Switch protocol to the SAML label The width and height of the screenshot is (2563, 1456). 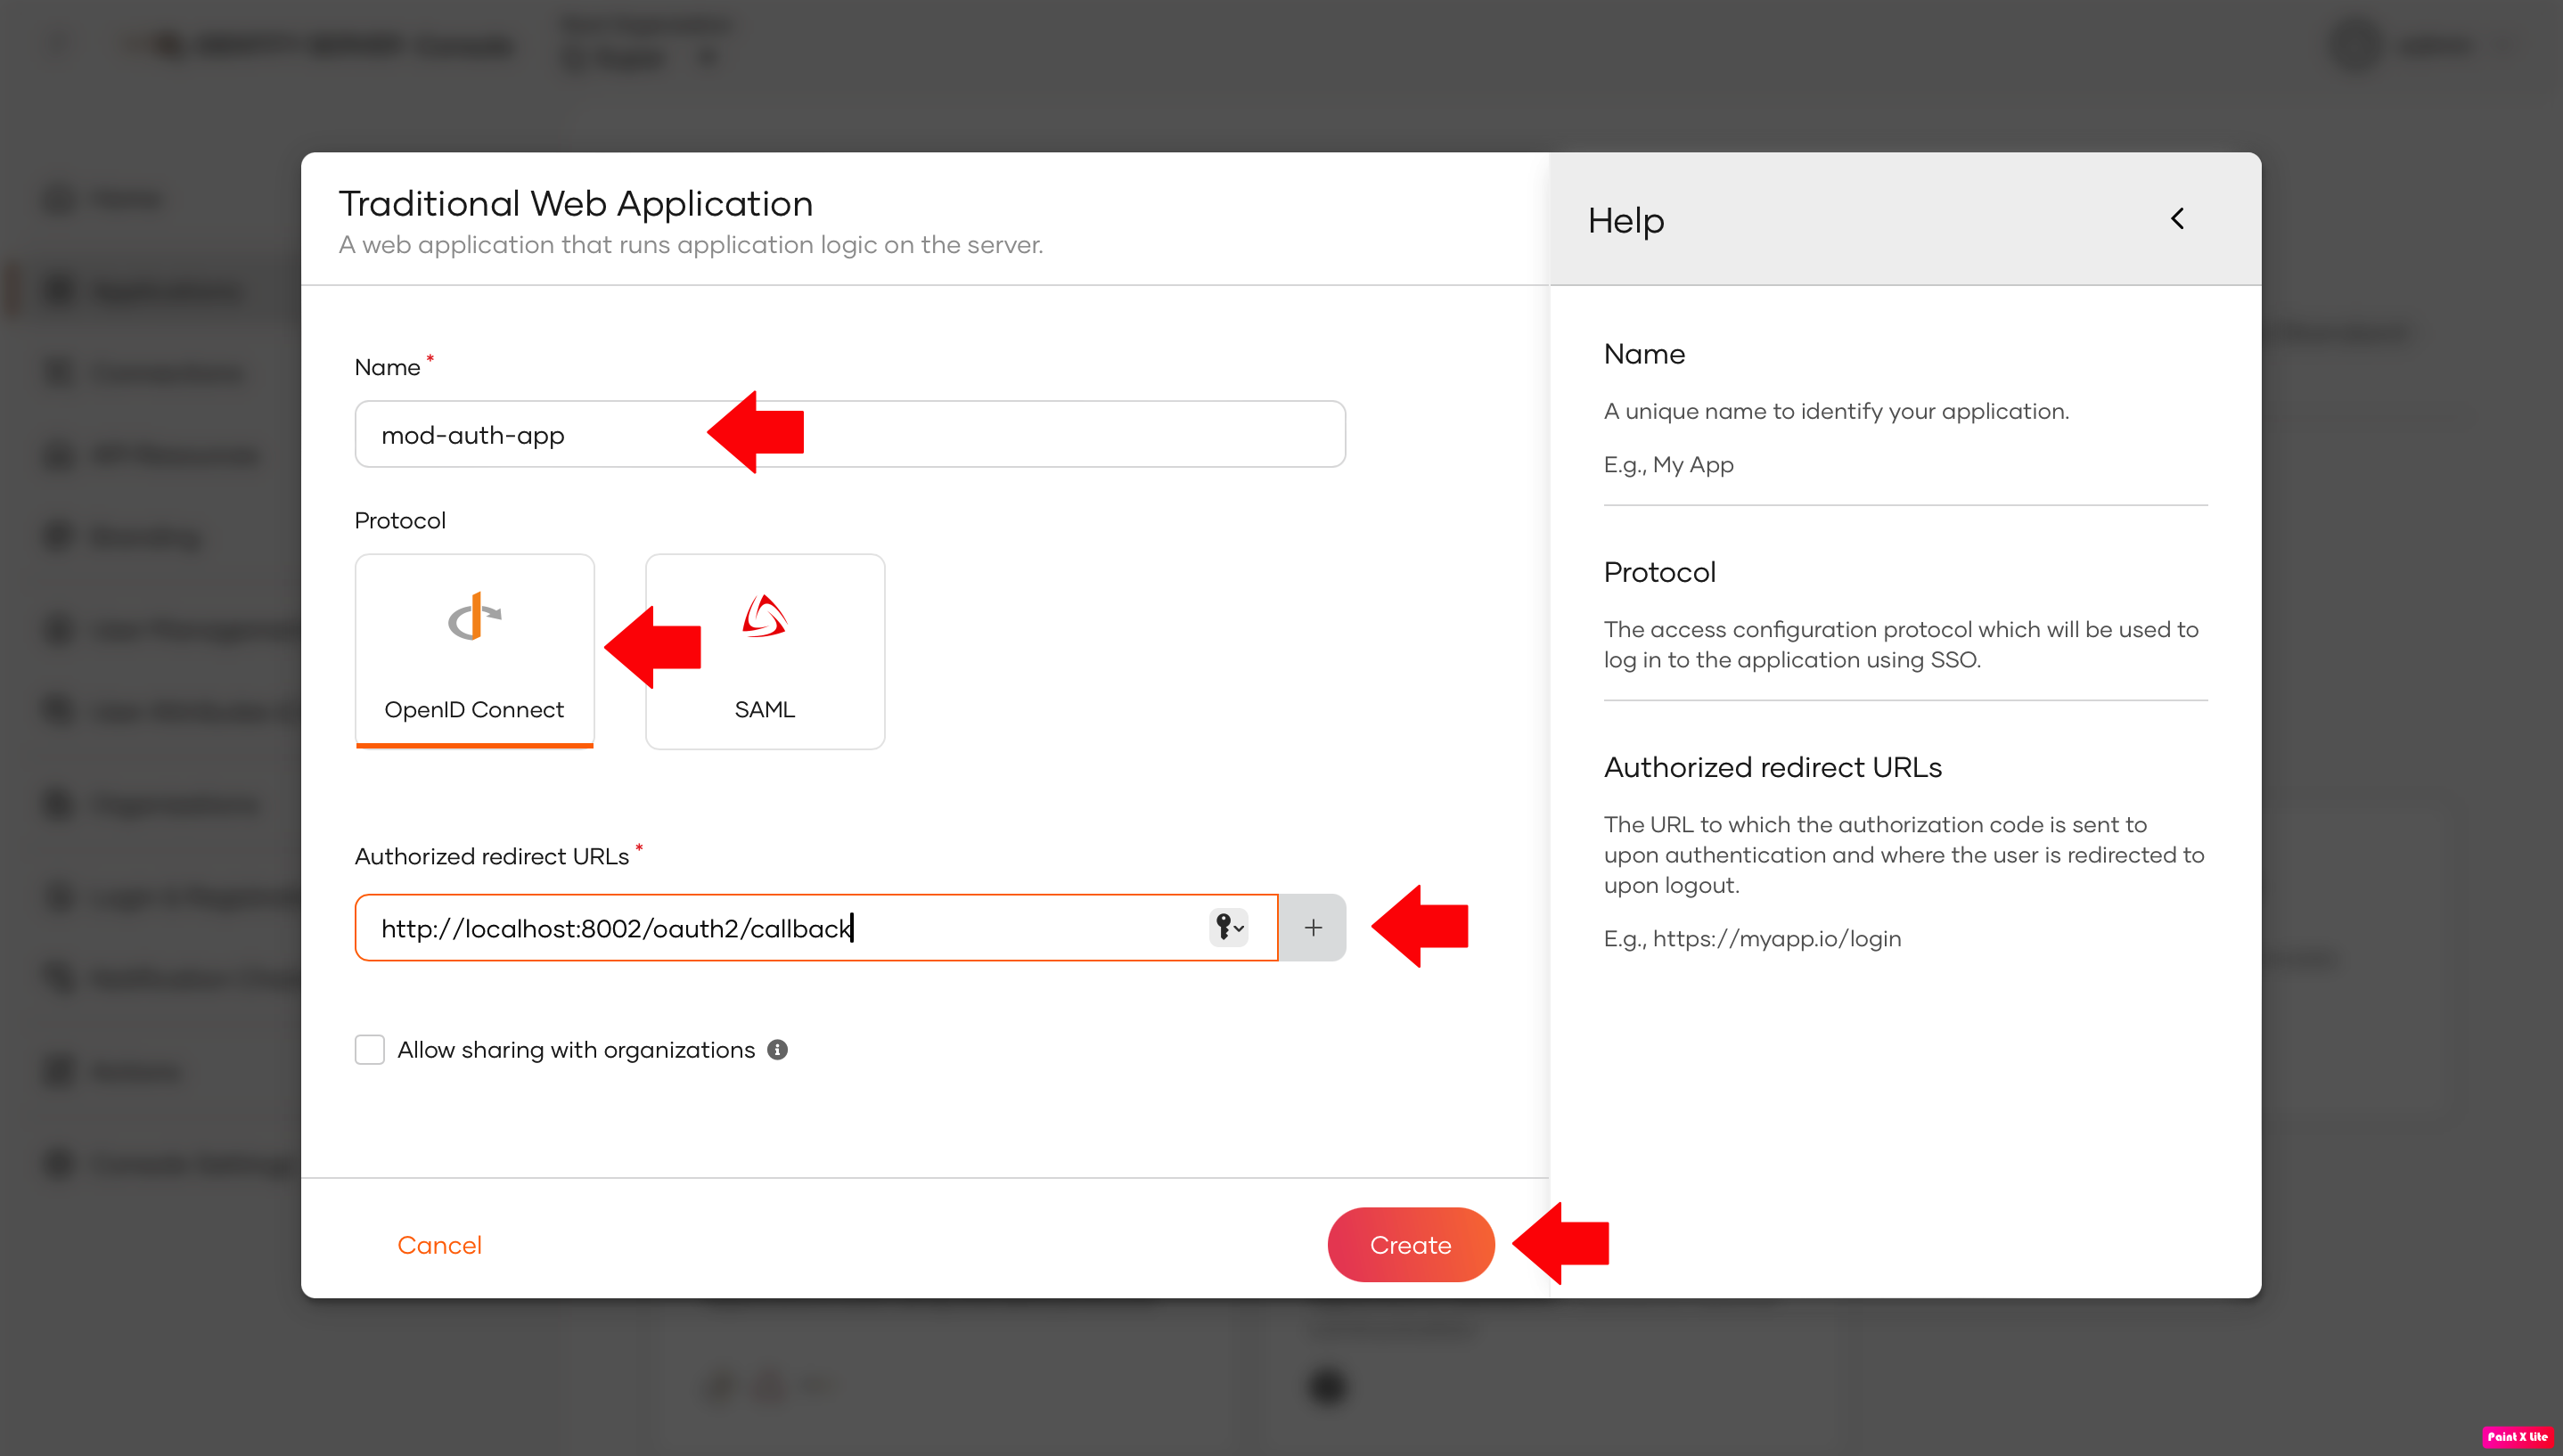pyautogui.click(x=764, y=709)
